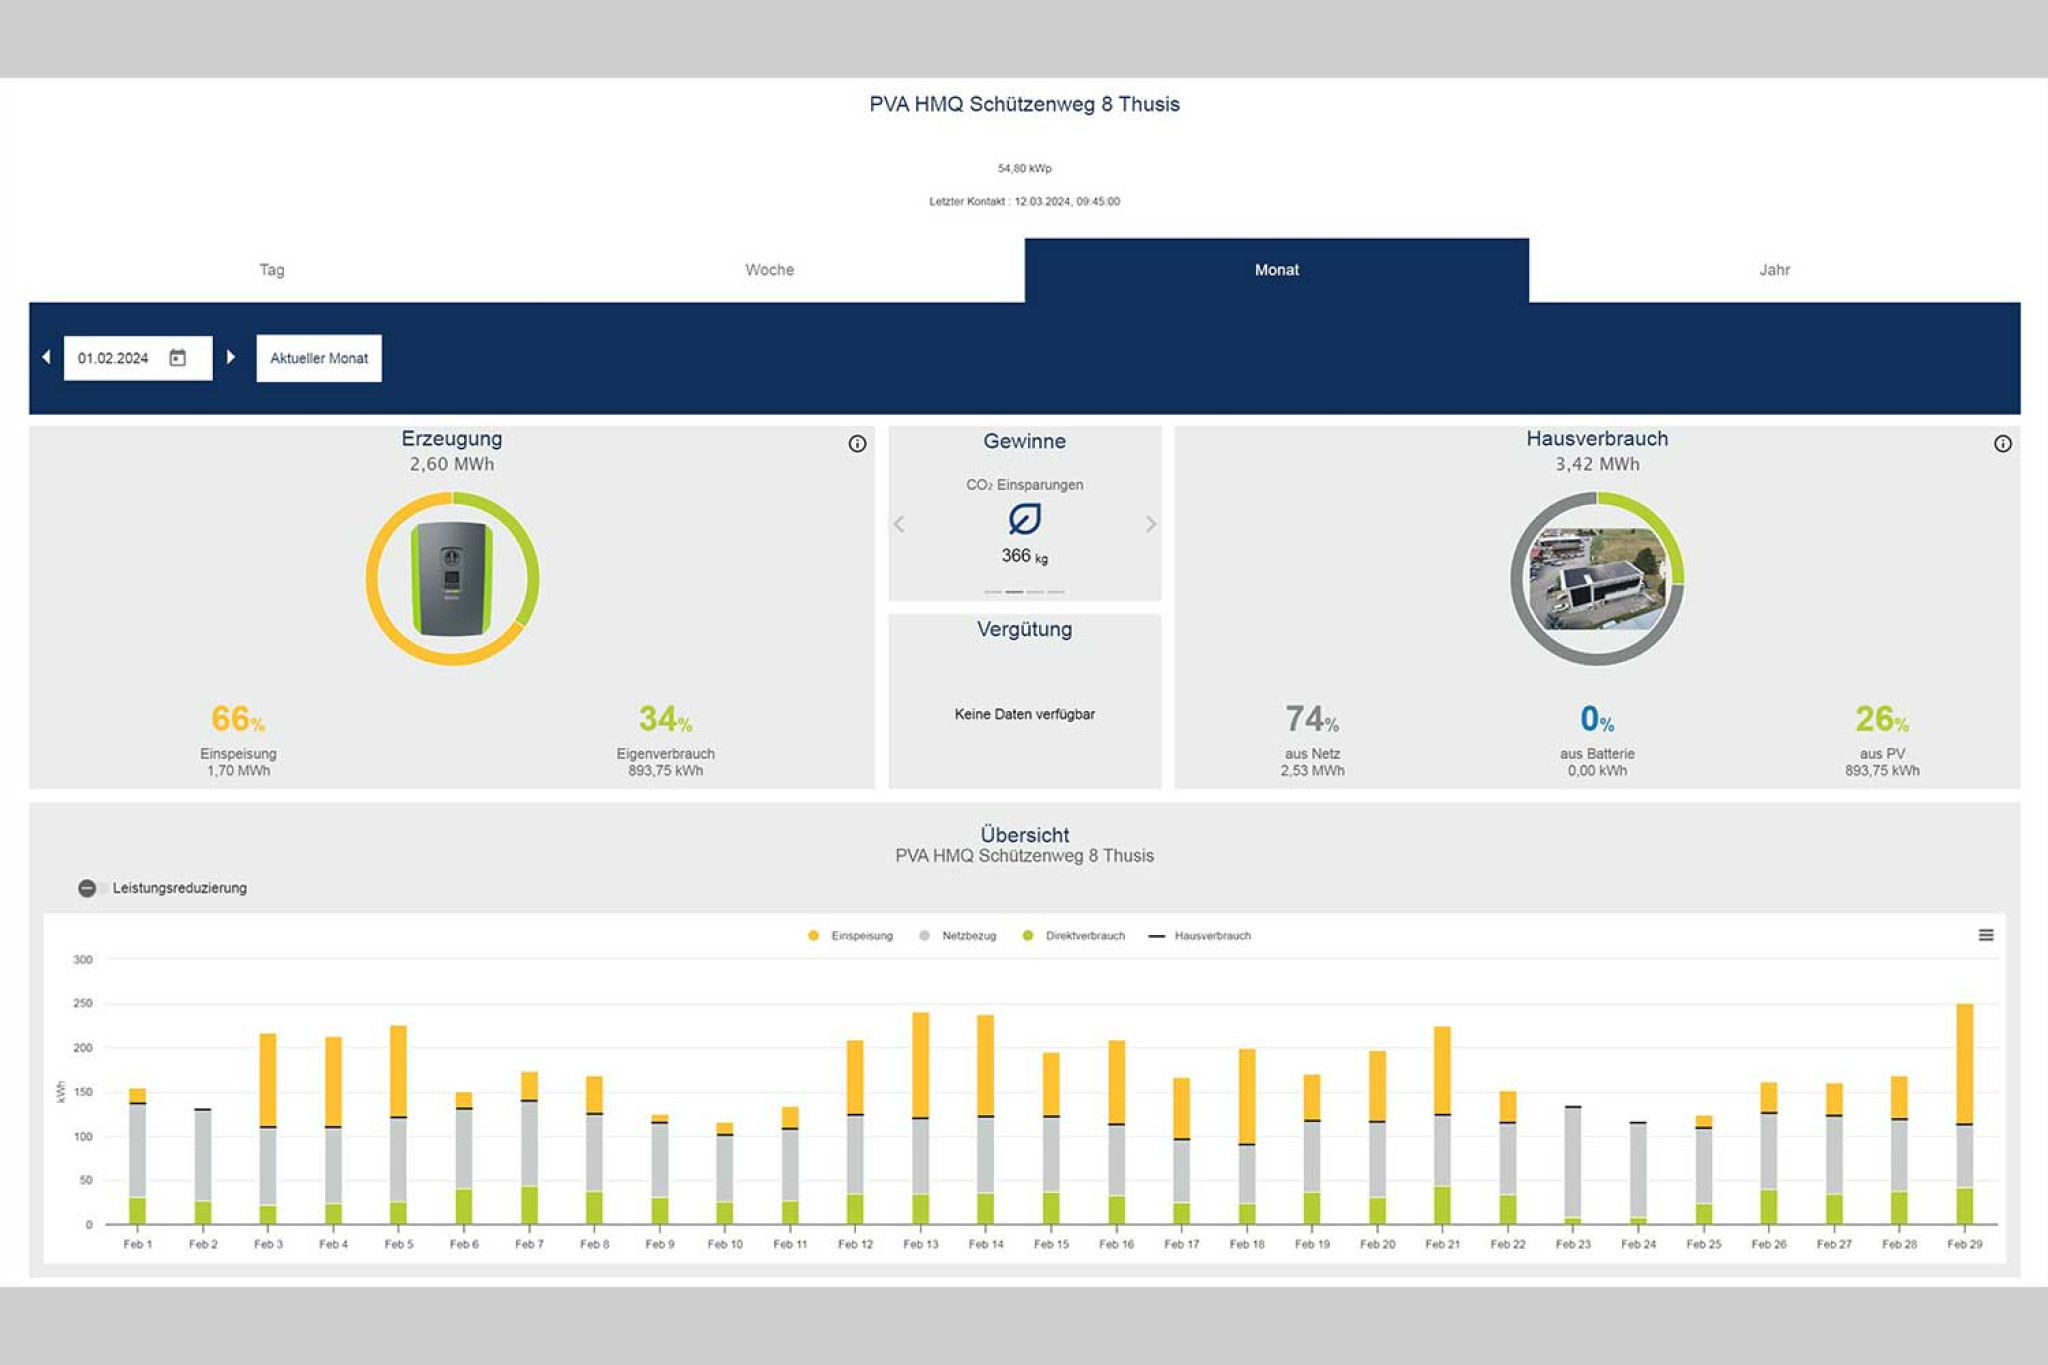Go to previous month arrow

point(46,357)
